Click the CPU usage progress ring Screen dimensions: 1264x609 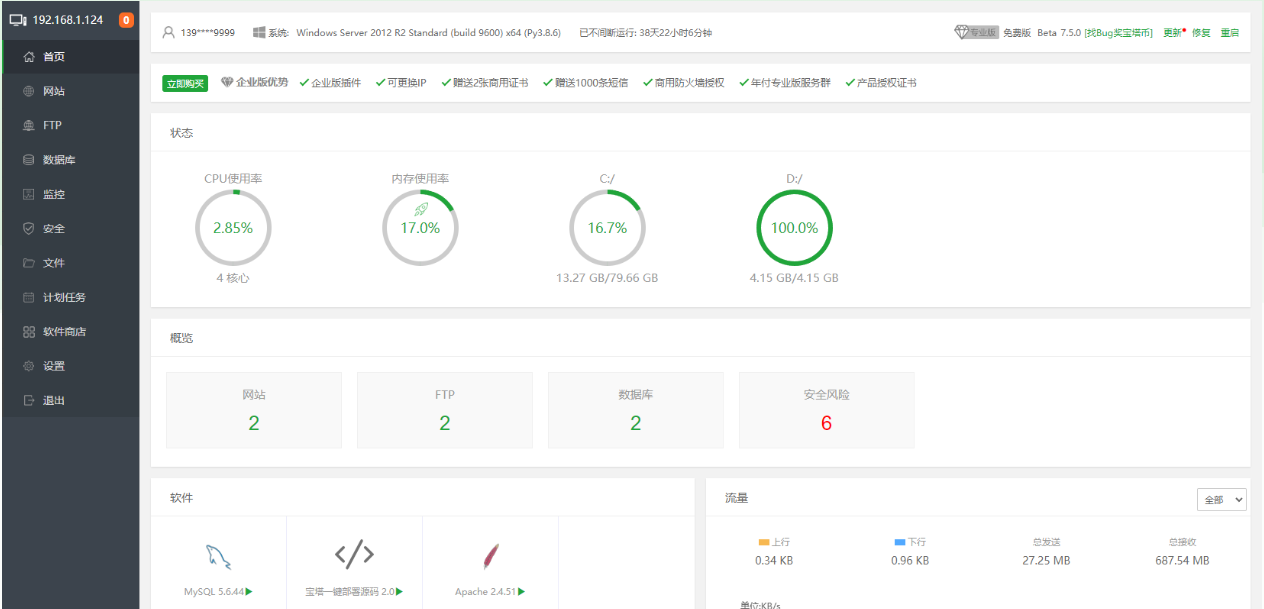tap(233, 227)
